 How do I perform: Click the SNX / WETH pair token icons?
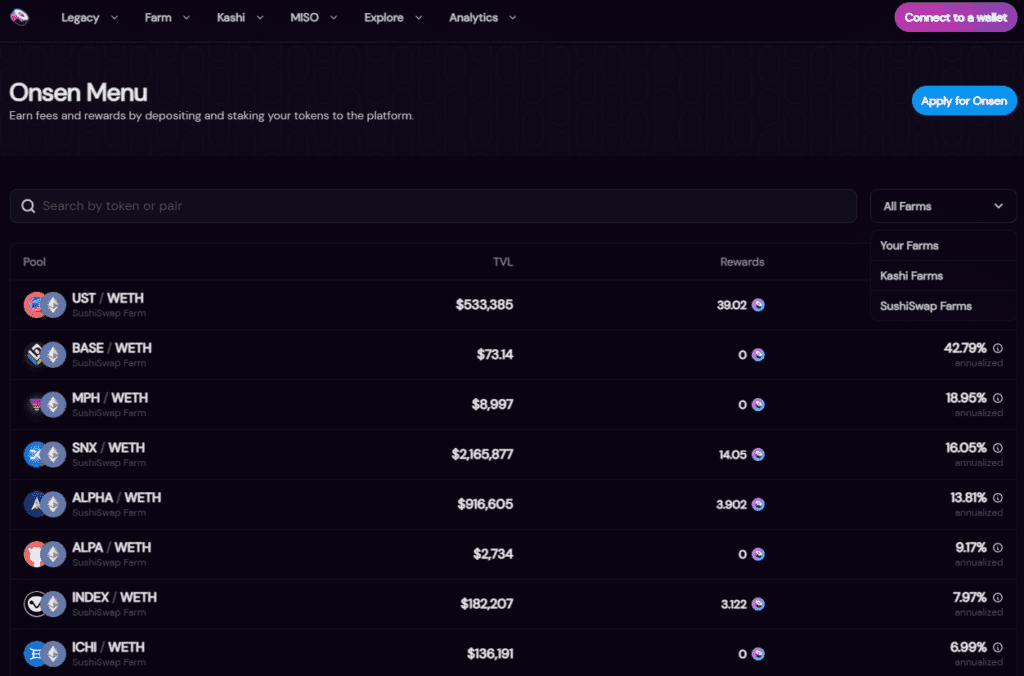[x=44, y=455]
